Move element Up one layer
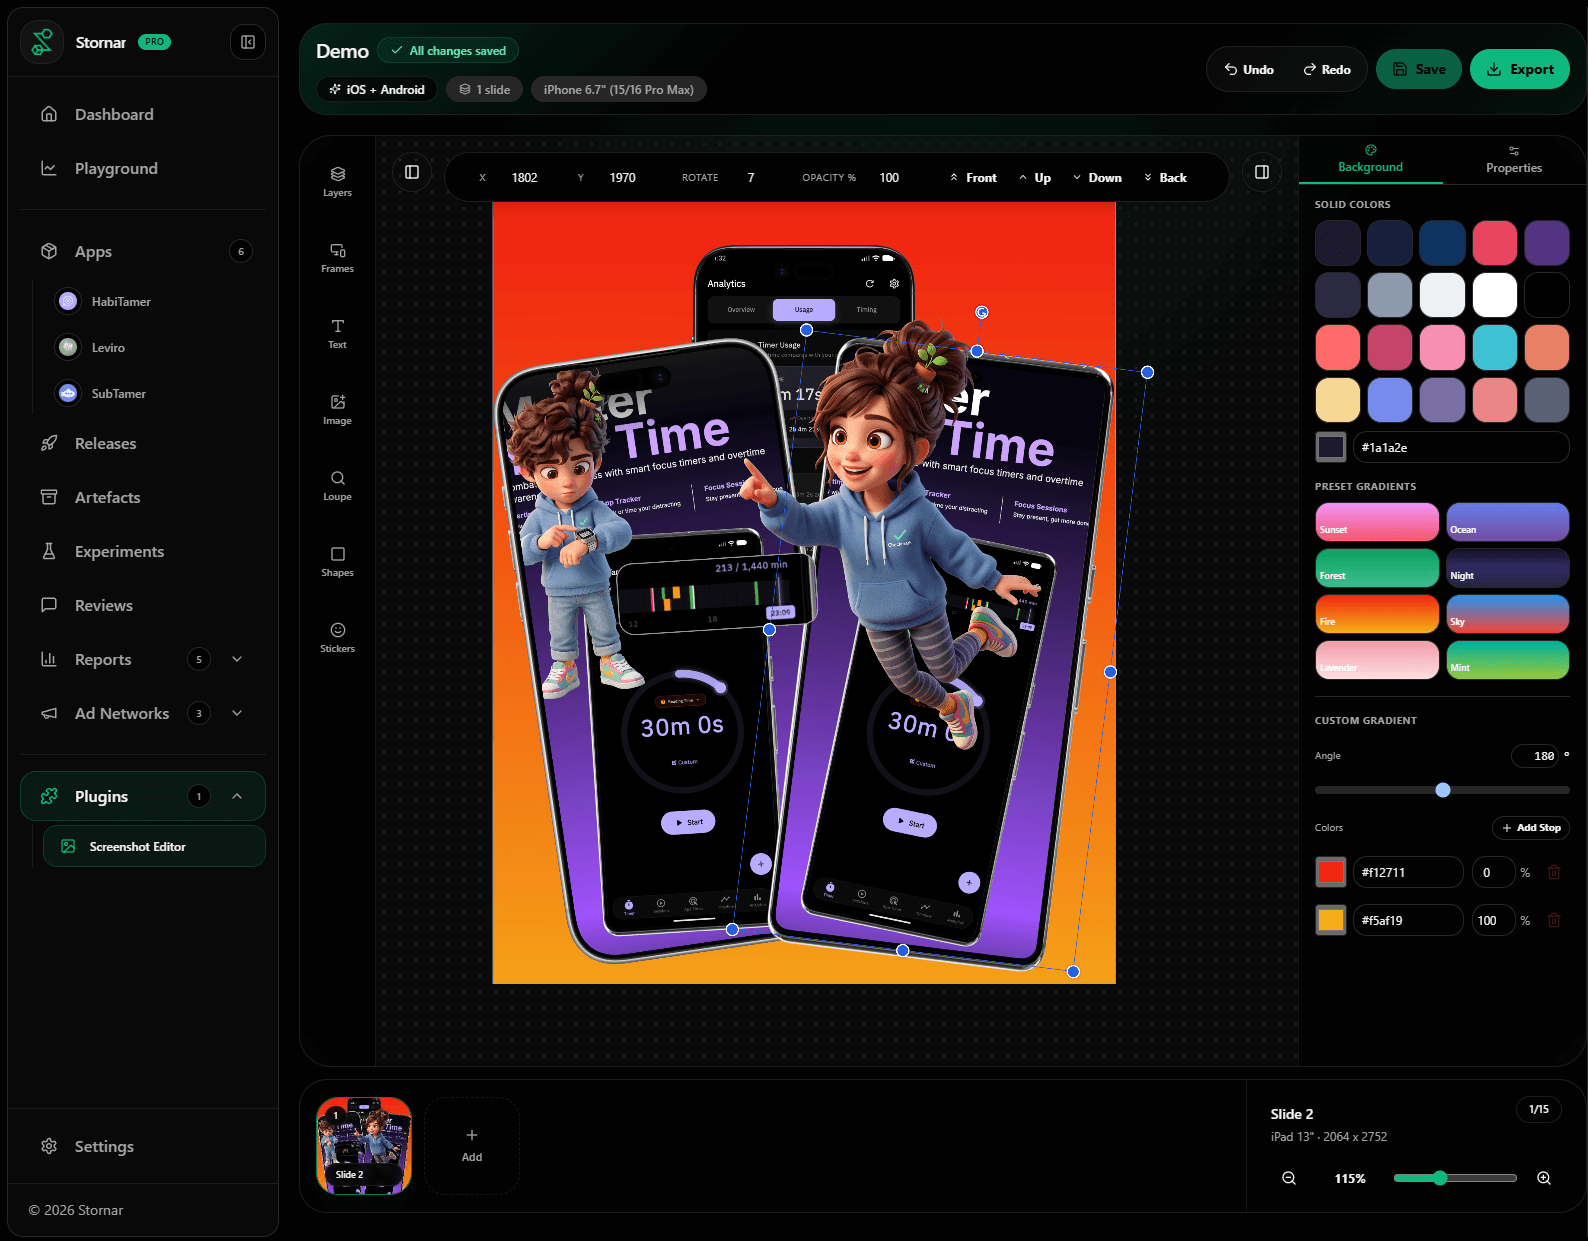Image resolution: width=1588 pixels, height=1241 pixels. 1035,178
